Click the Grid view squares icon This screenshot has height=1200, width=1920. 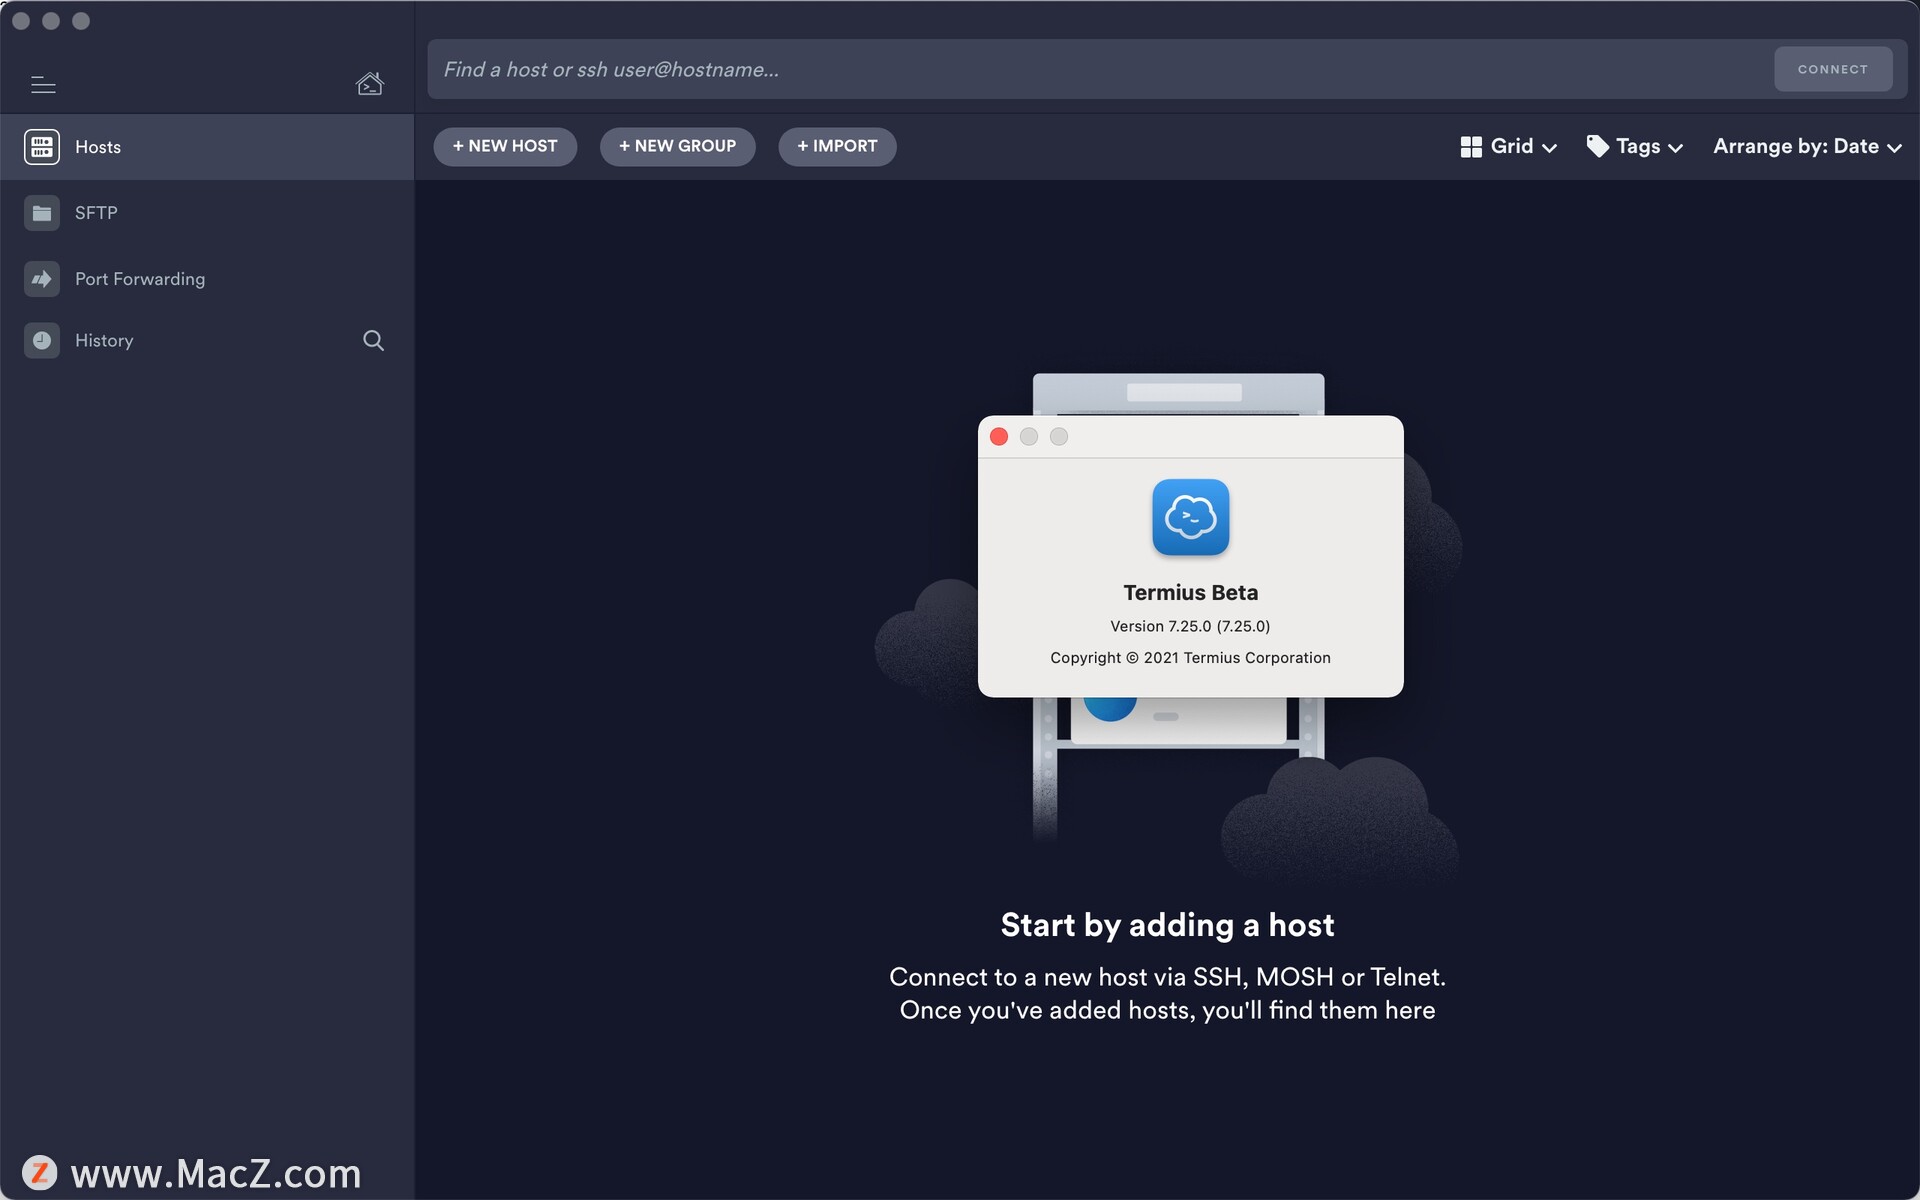coord(1470,147)
